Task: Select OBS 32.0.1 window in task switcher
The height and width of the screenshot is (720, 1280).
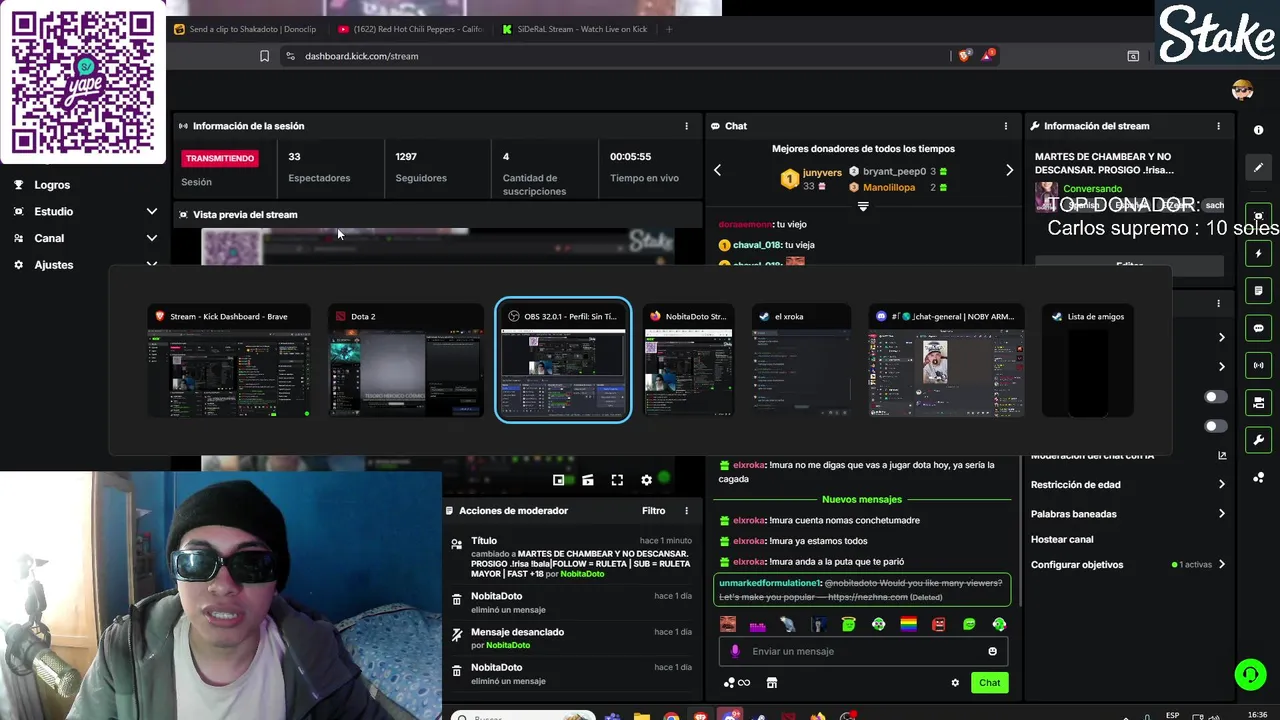Action: [563, 361]
